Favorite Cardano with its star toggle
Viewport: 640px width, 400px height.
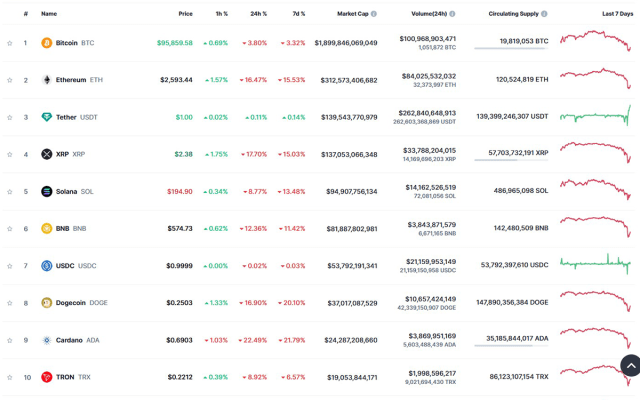(x=10, y=340)
